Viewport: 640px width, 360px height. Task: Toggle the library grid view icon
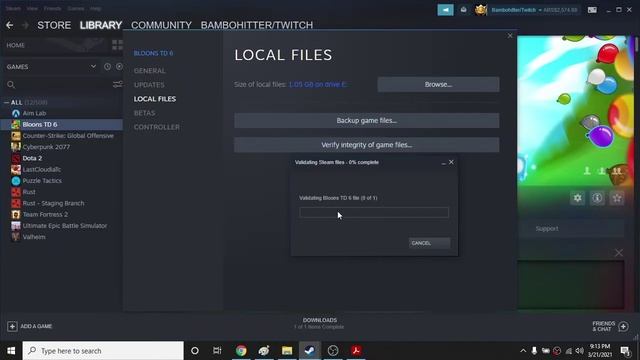click(117, 45)
